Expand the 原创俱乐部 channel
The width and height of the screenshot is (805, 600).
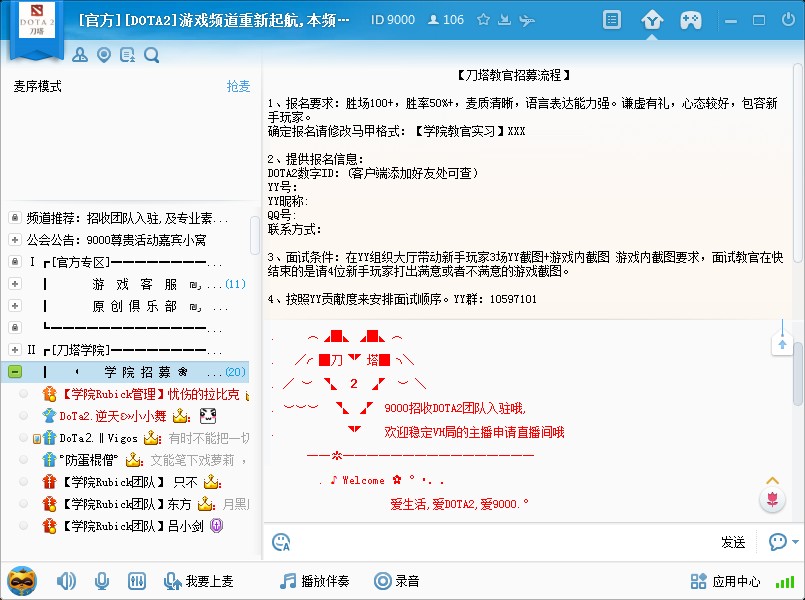[15, 306]
